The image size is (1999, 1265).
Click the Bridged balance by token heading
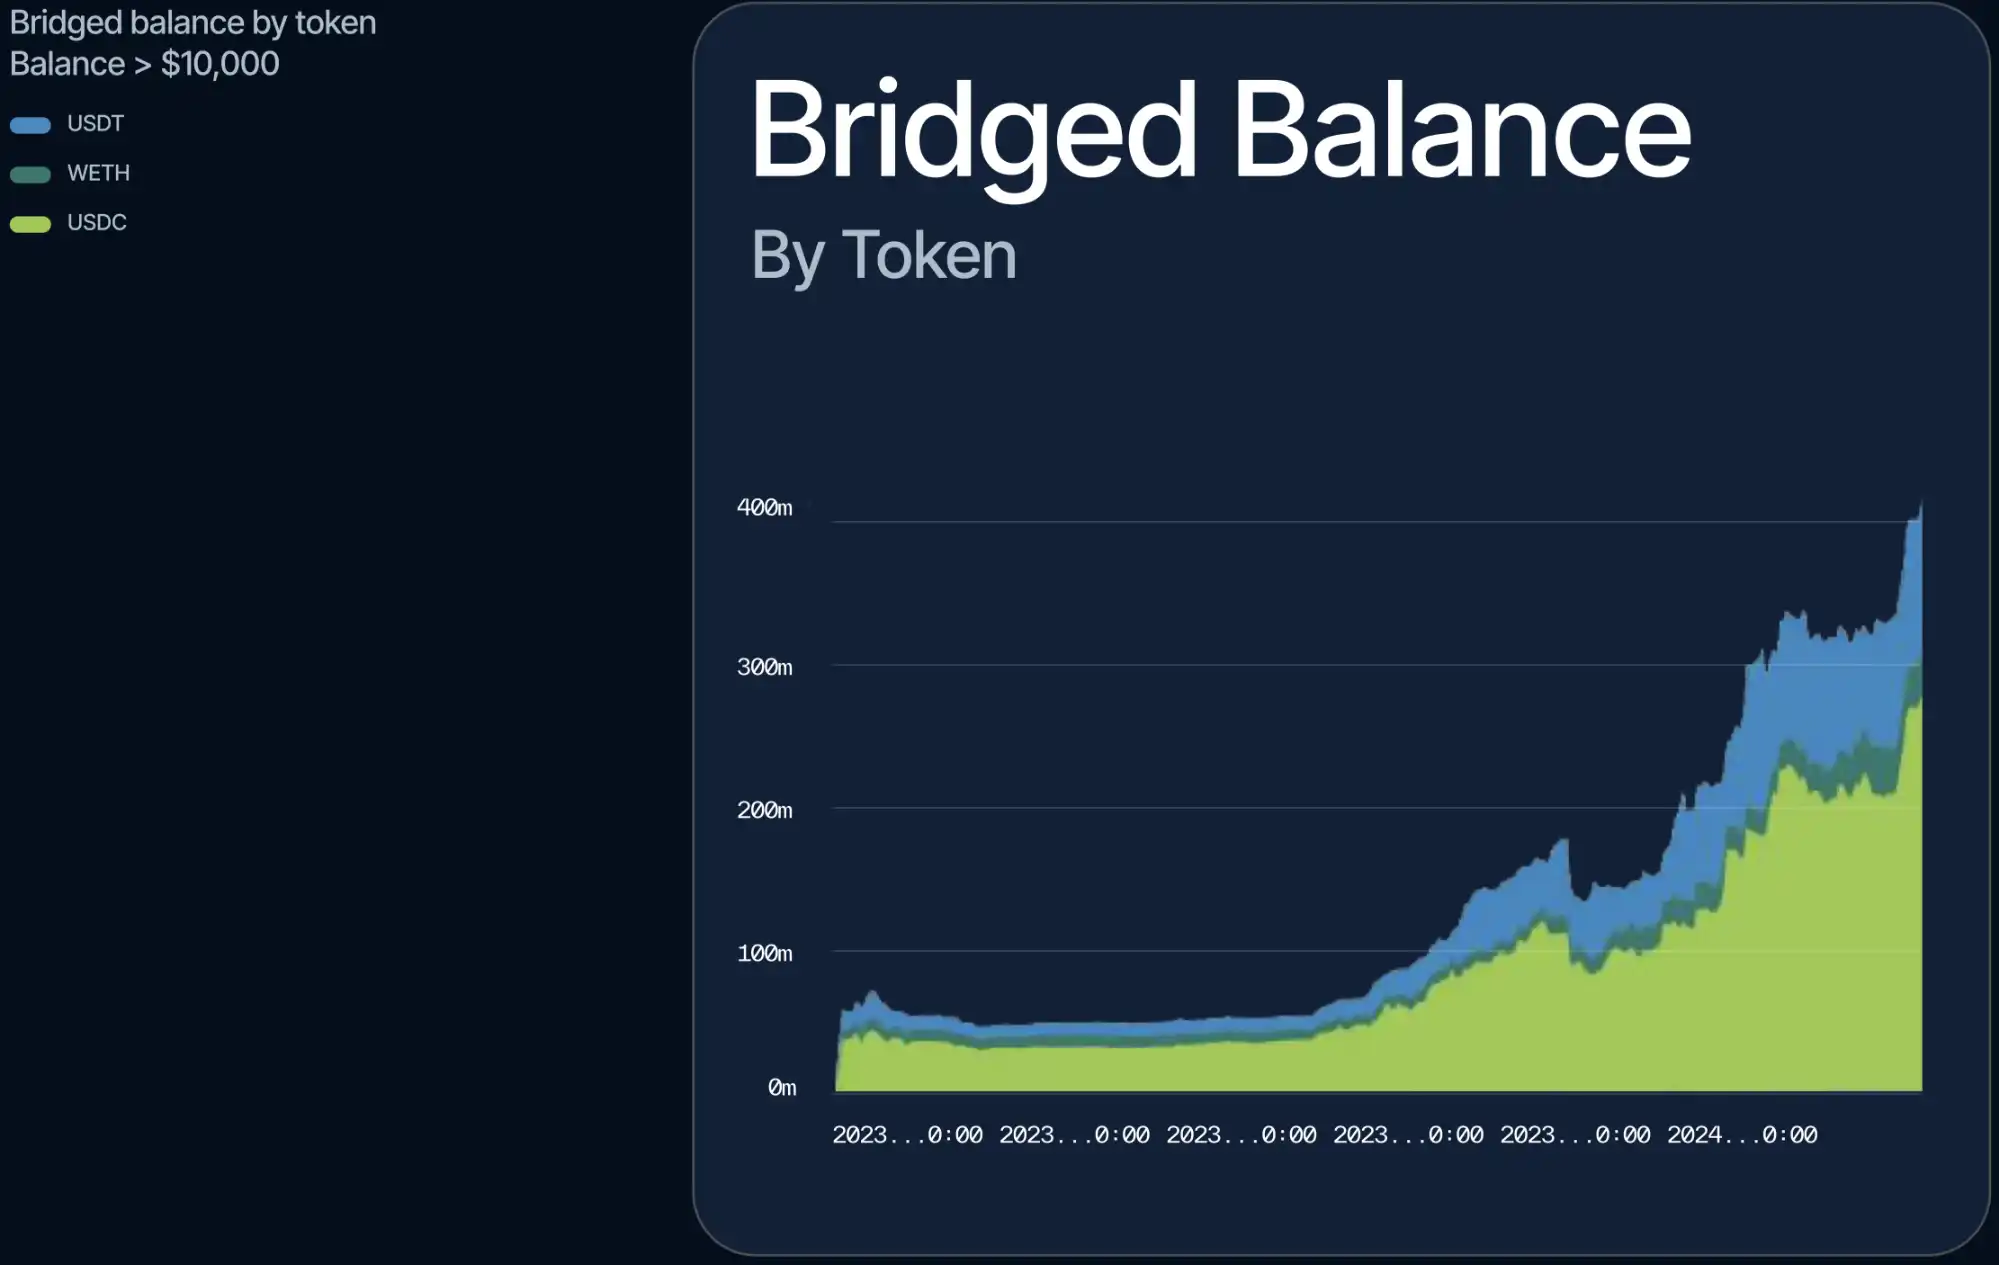pyautogui.click(x=193, y=22)
